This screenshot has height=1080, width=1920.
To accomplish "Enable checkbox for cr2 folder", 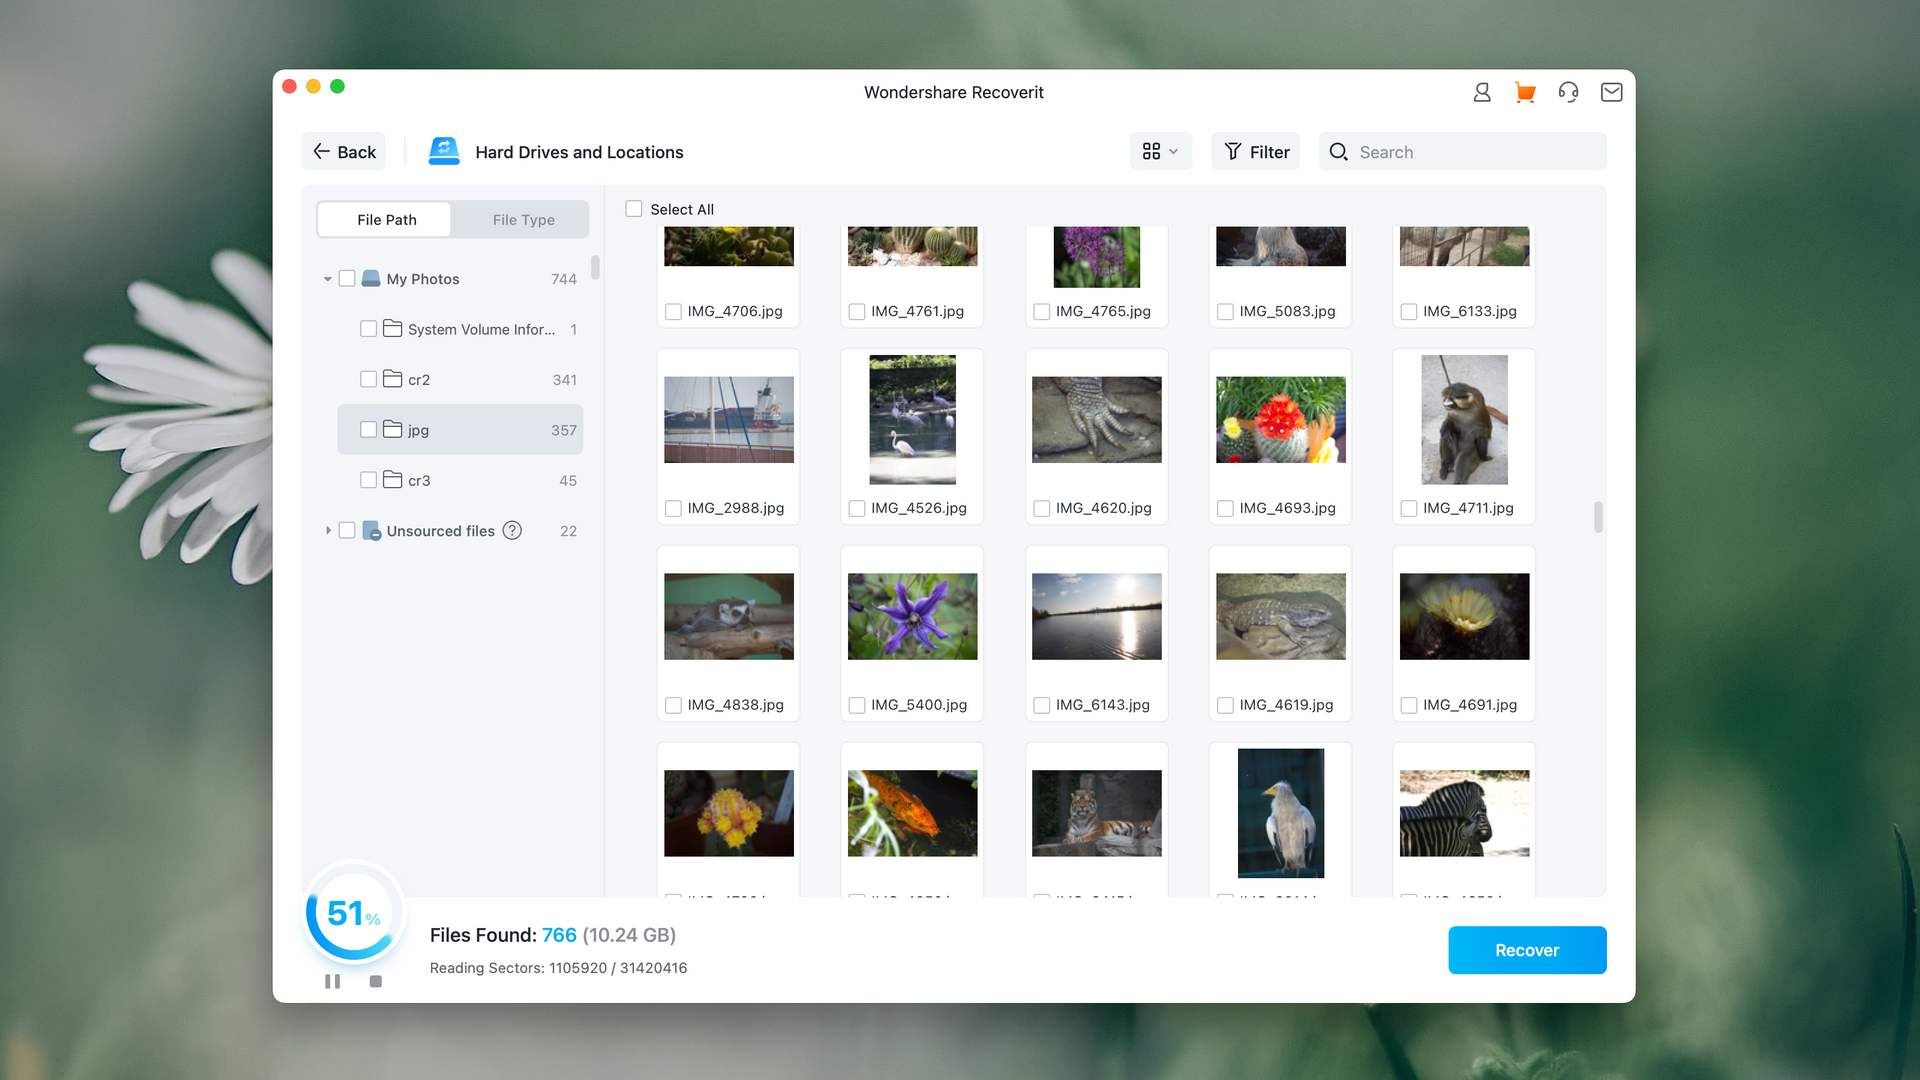I will pos(367,380).
